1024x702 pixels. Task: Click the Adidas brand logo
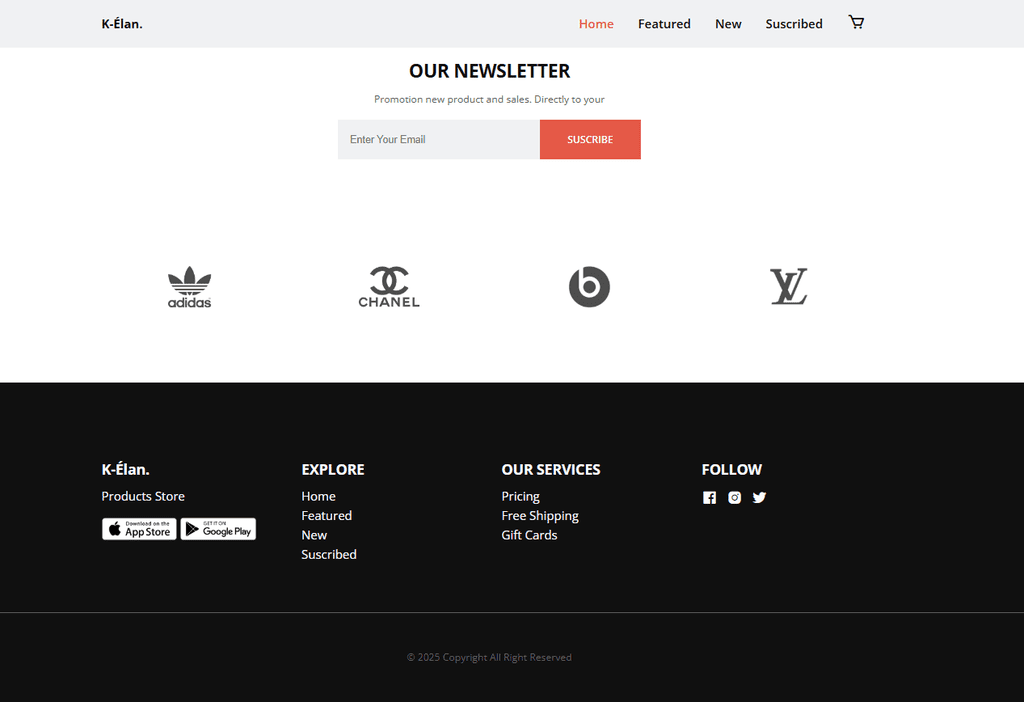[189, 287]
